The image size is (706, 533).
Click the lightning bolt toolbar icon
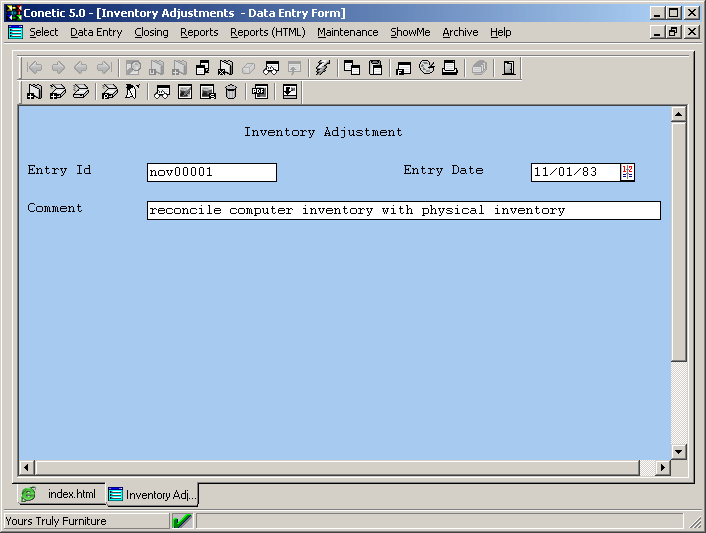(x=322, y=68)
